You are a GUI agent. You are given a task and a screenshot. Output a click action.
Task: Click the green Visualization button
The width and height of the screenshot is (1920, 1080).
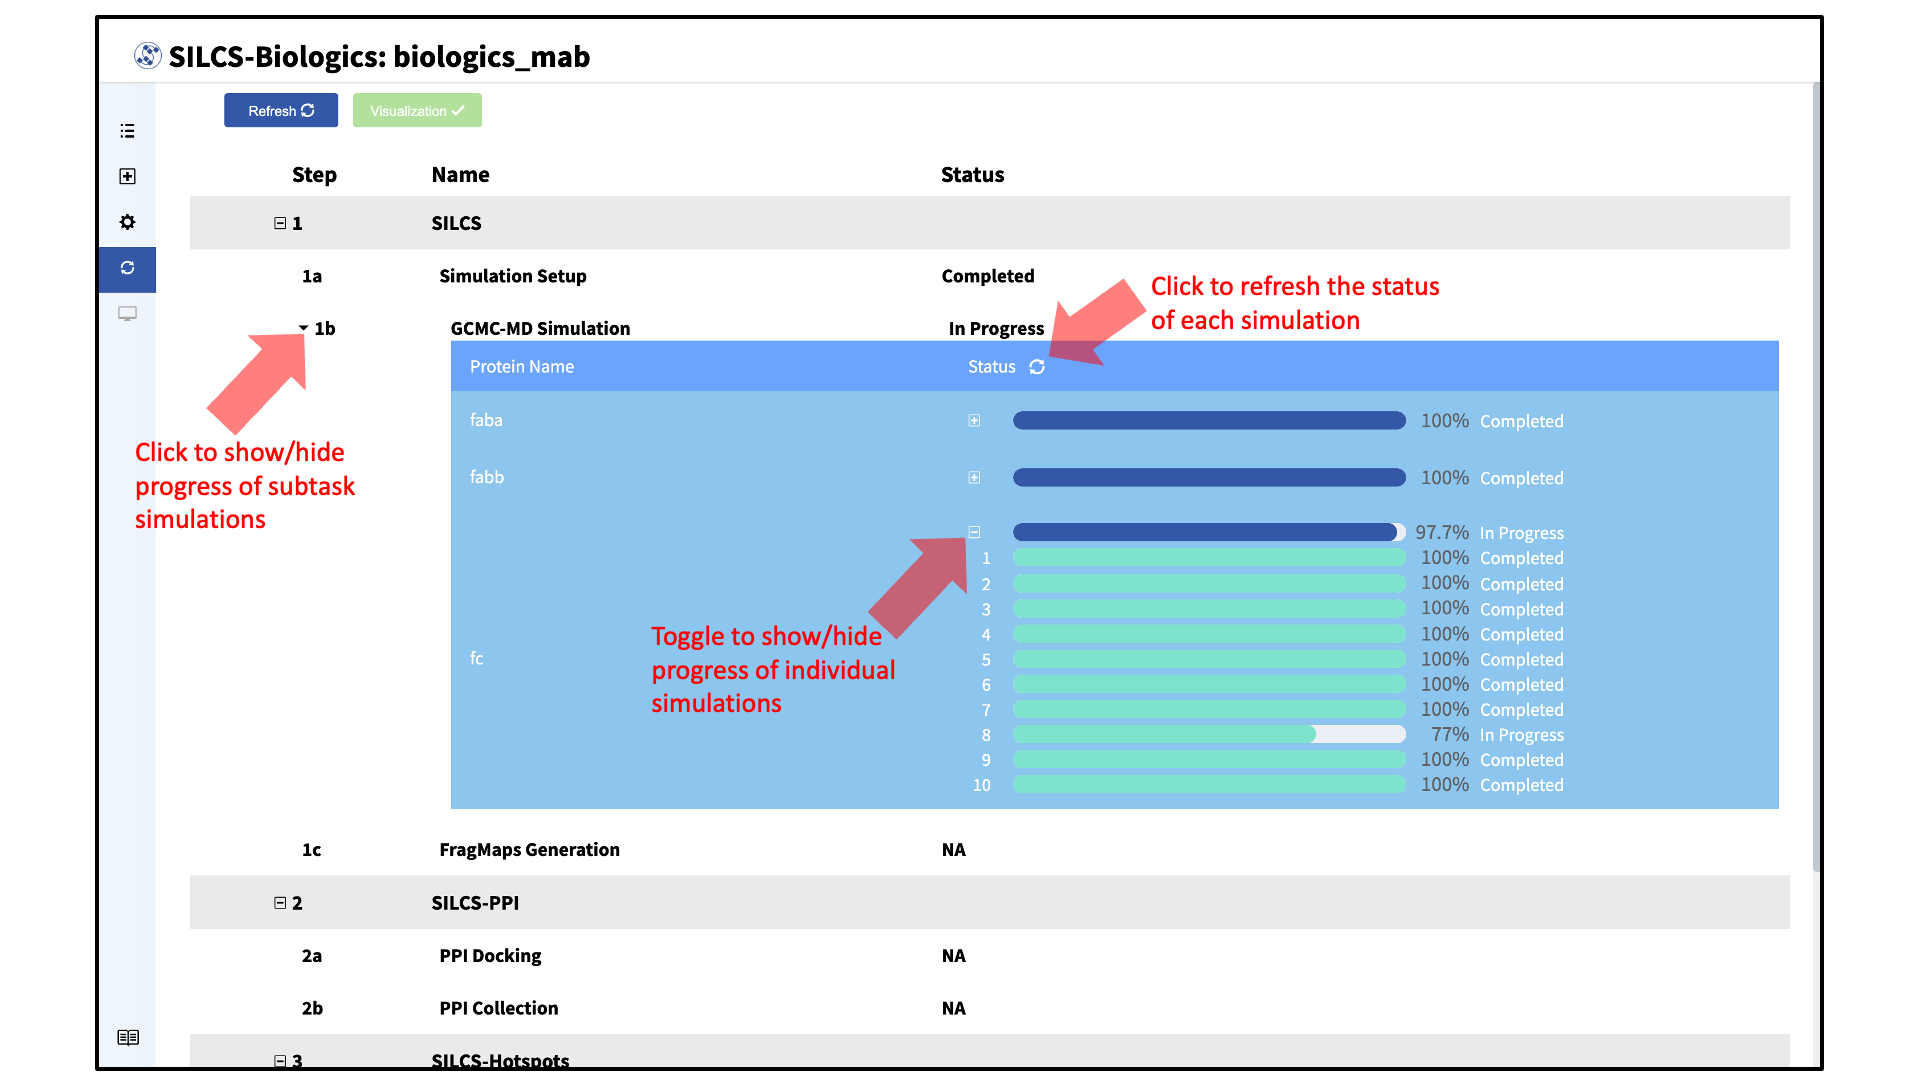coord(417,110)
